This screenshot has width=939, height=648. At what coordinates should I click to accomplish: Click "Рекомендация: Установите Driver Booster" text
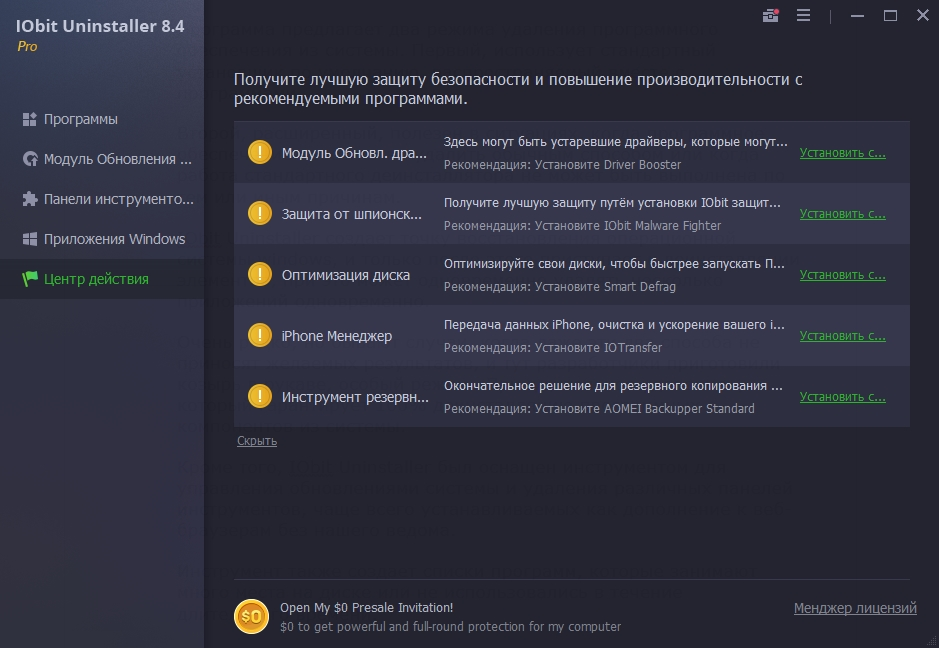(562, 165)
